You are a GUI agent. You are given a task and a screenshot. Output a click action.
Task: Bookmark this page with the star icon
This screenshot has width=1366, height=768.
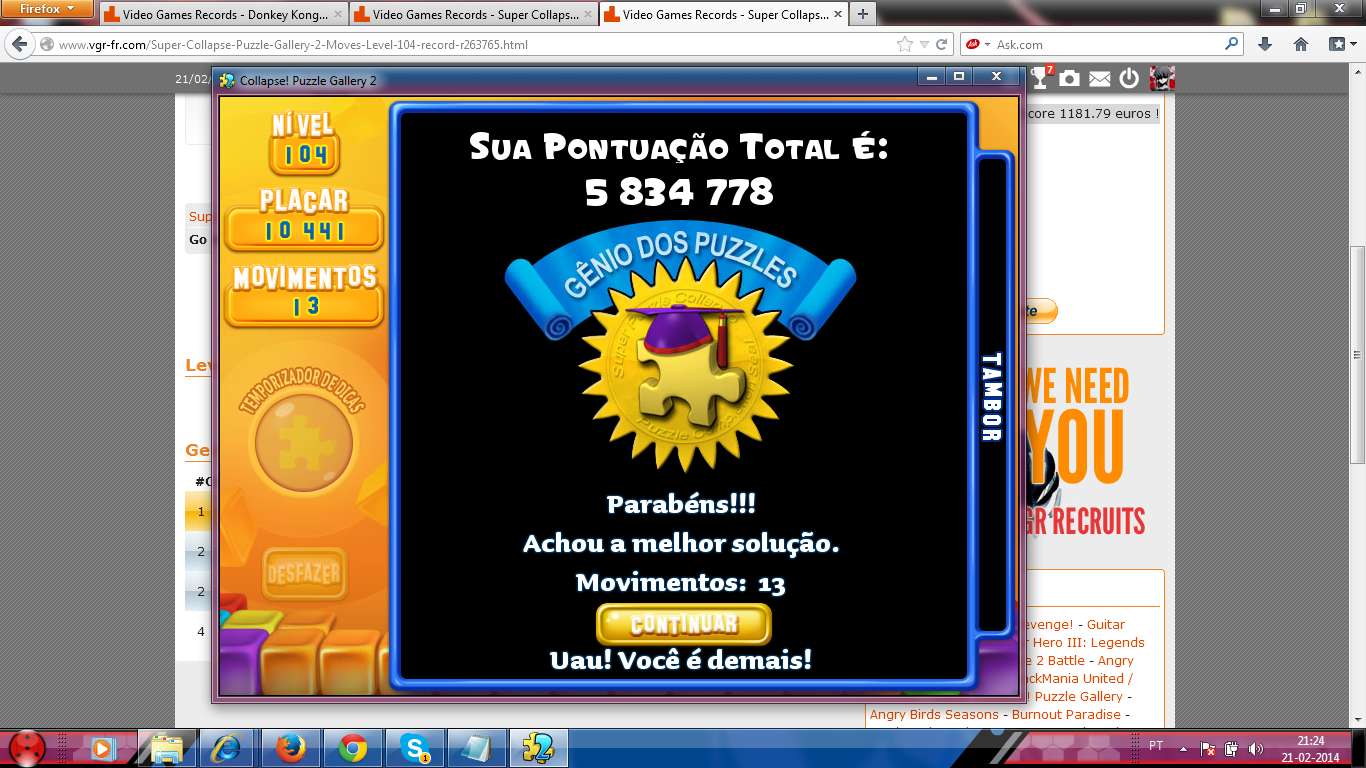pos(905,44)
